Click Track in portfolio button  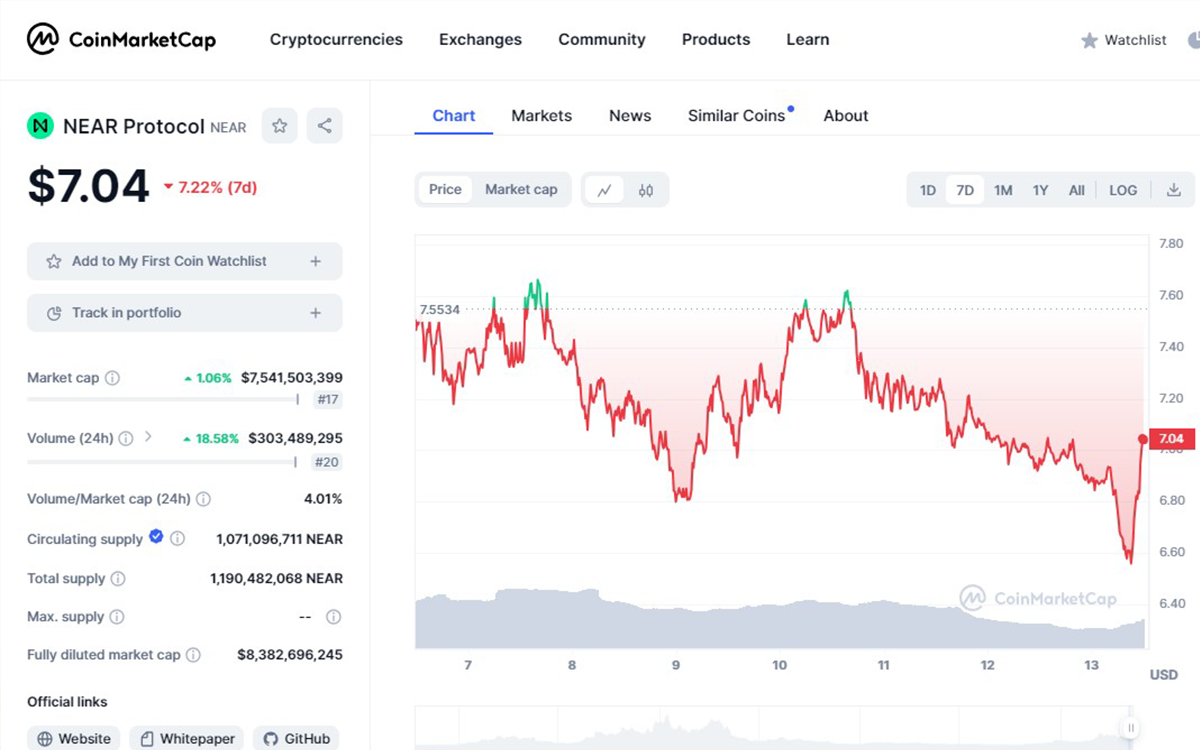185,313
